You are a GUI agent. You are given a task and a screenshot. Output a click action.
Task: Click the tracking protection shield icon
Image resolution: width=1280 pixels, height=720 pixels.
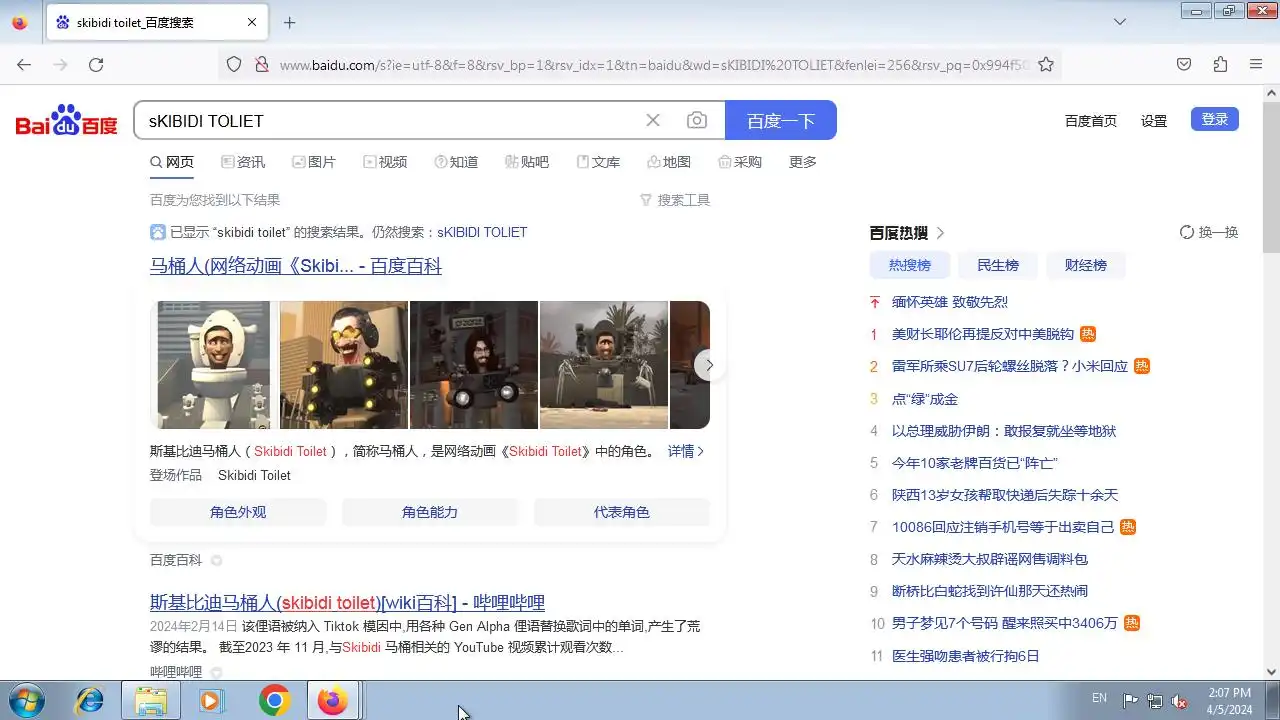coord(234,64)
